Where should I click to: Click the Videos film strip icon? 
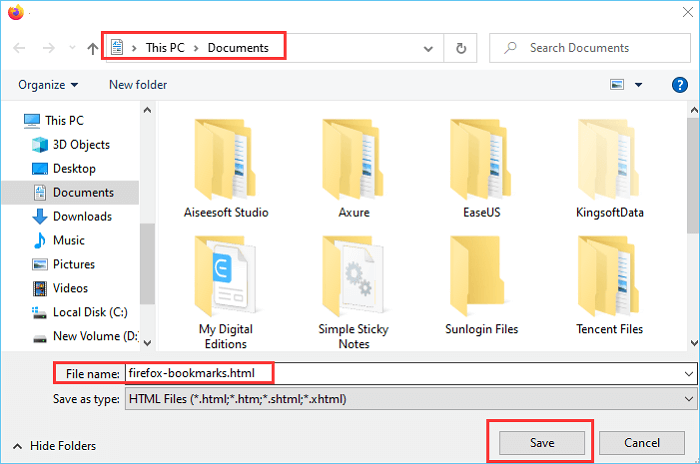(40, 288)
